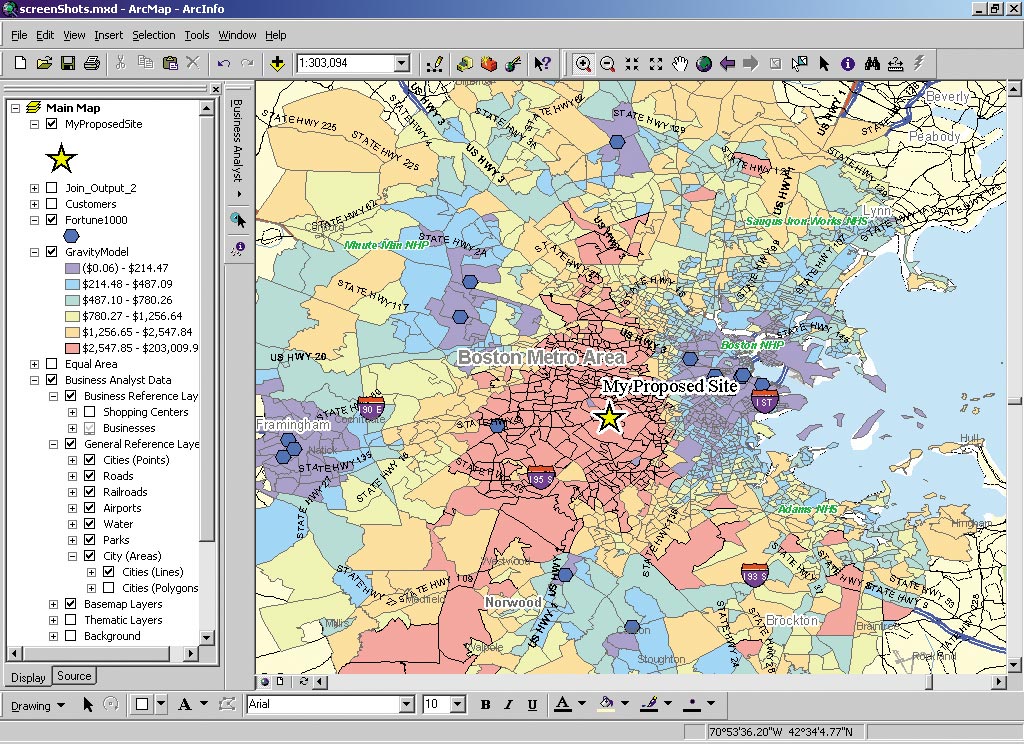Open the Find binoculars tool

point(872,64)
